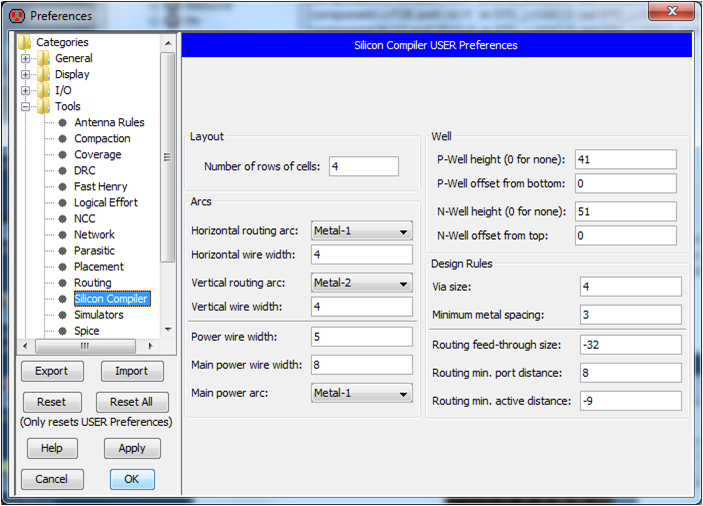Click the Number of rows of cells field
The image size is (703, 506).
(362, 167)
